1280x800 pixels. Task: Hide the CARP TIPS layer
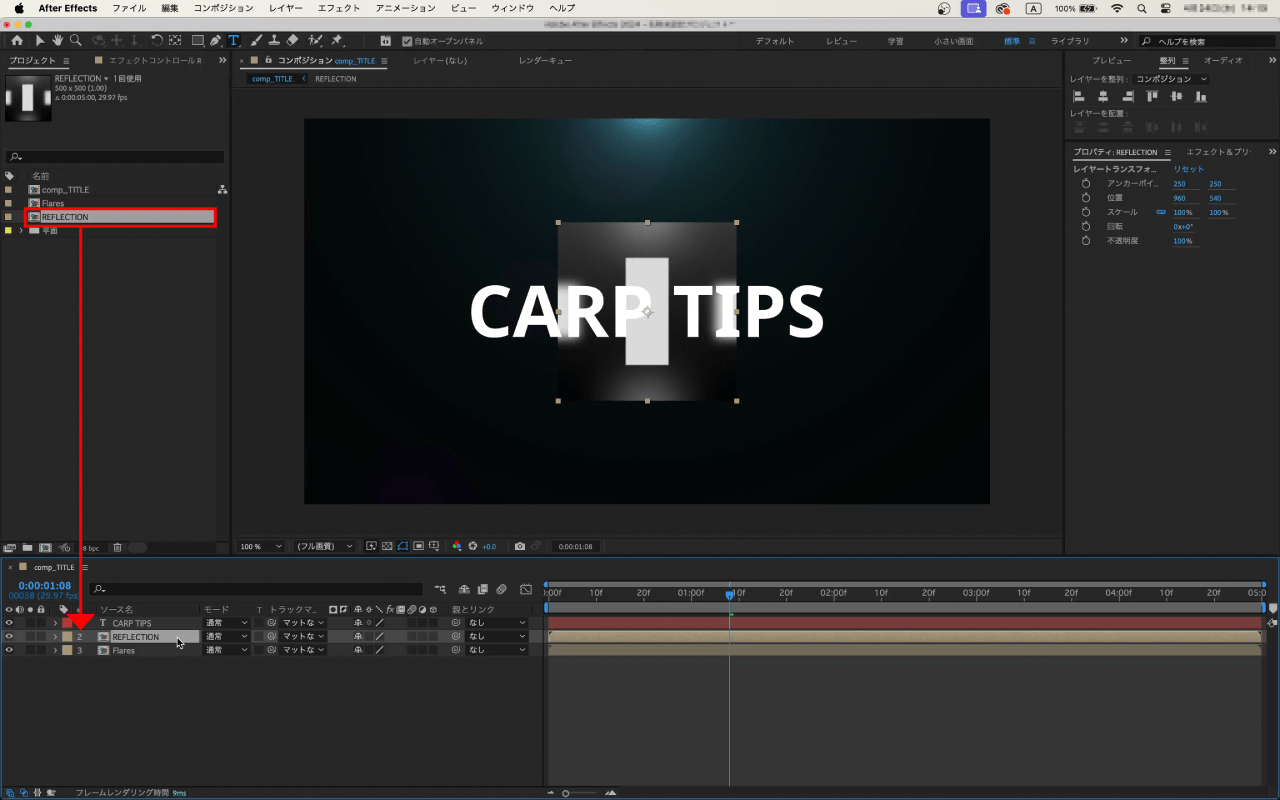[9, 623]
